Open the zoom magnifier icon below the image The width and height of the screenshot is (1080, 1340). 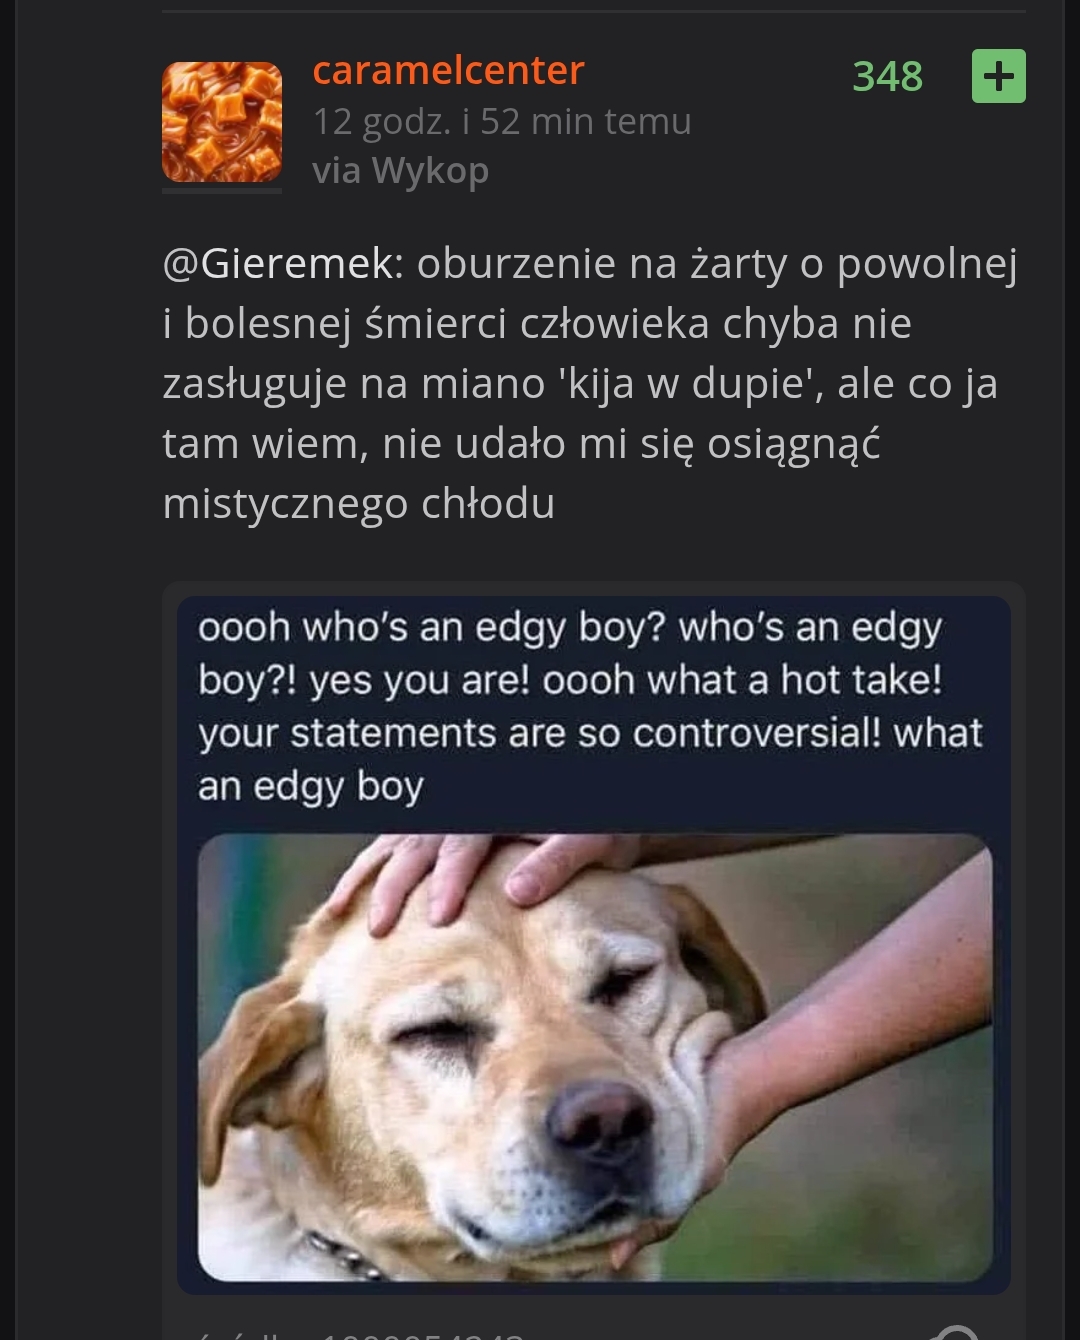click(956, 1332)
